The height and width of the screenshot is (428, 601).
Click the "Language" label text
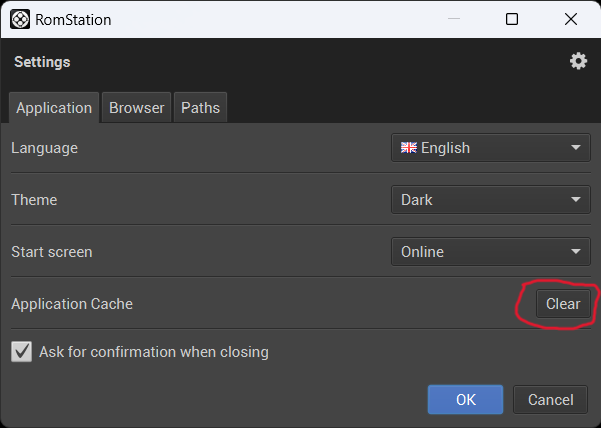point(44,148)
